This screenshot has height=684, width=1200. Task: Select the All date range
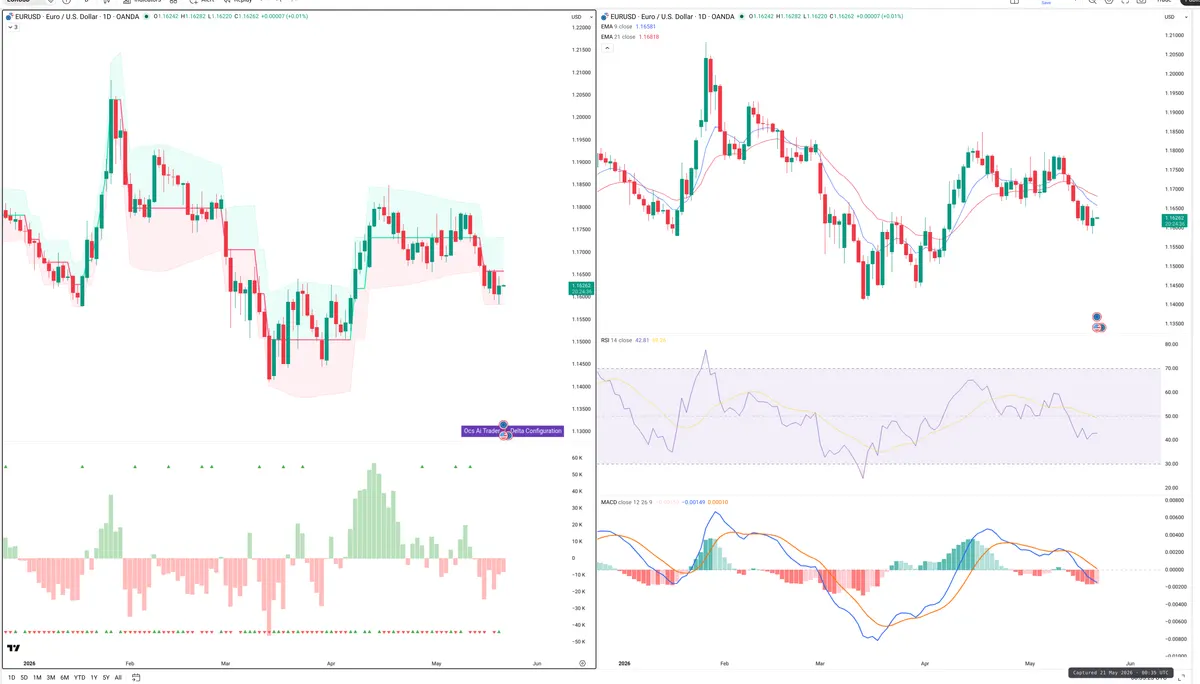click(118, 677)
